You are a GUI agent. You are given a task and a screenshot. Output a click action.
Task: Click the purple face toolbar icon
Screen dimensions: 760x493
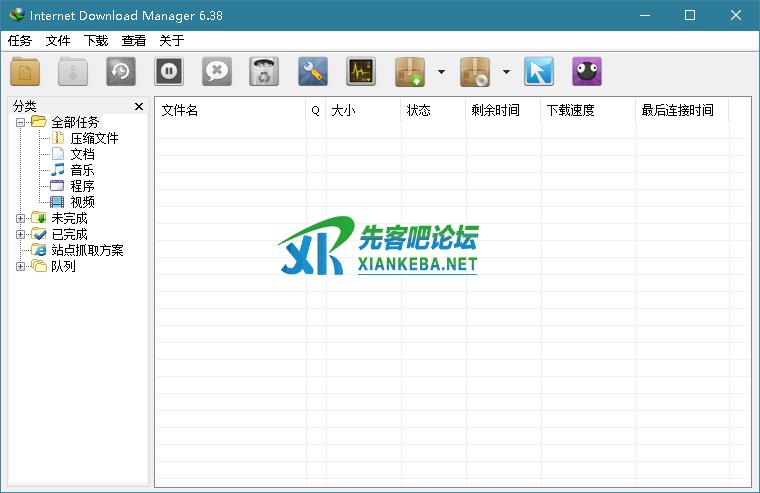point(587,72)
